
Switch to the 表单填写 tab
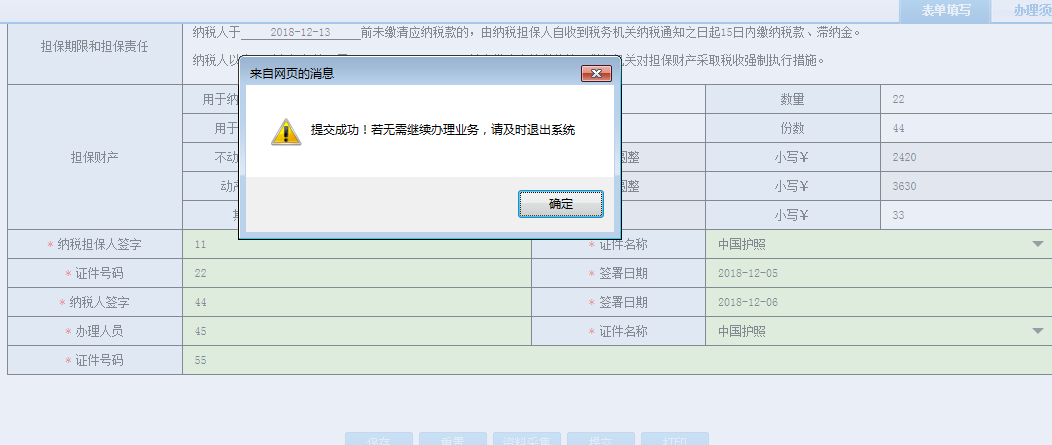pos(947,11)
